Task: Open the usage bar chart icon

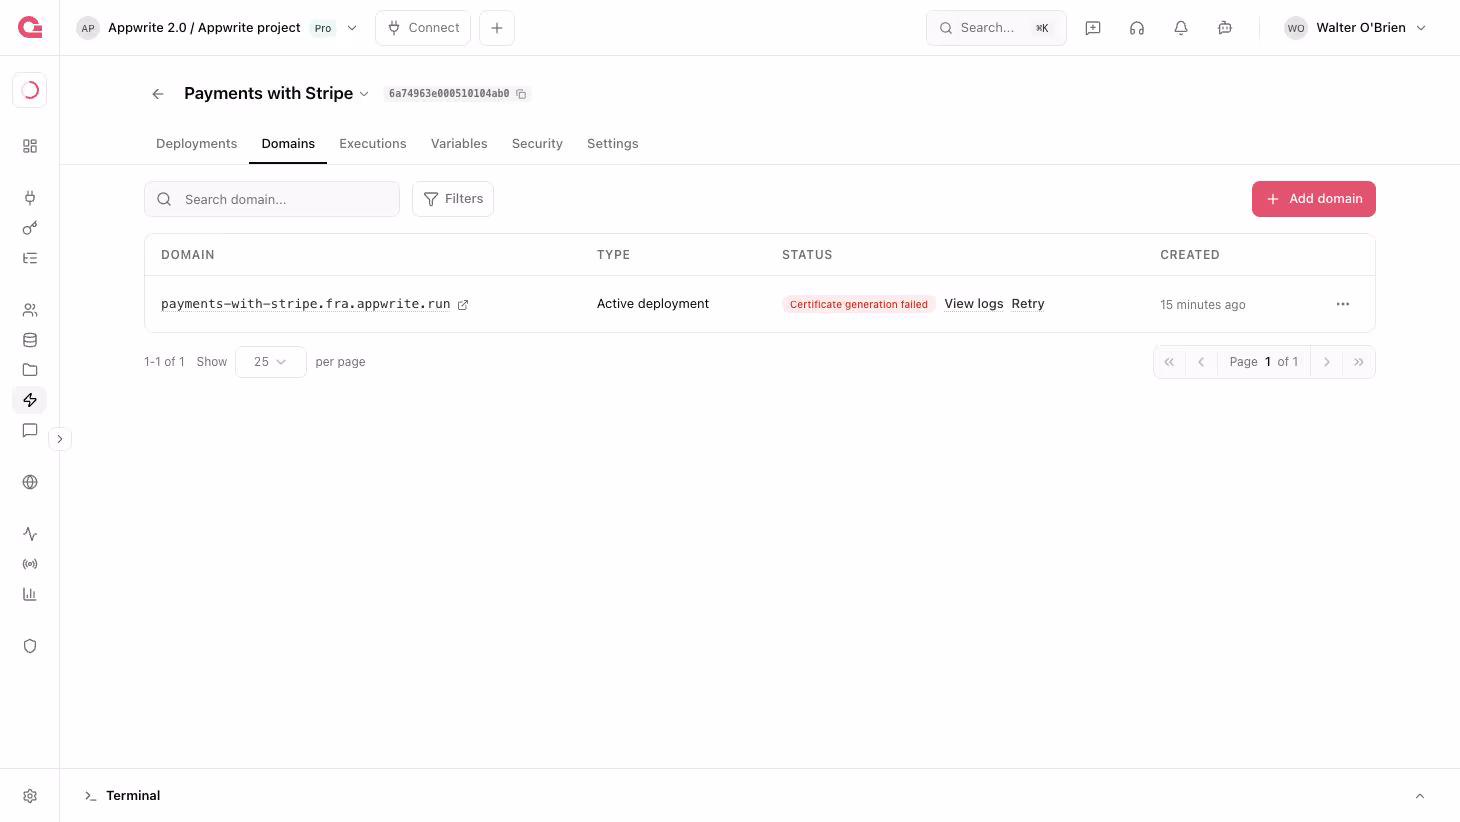Action: pyautogui.click(x=30, y=594)
